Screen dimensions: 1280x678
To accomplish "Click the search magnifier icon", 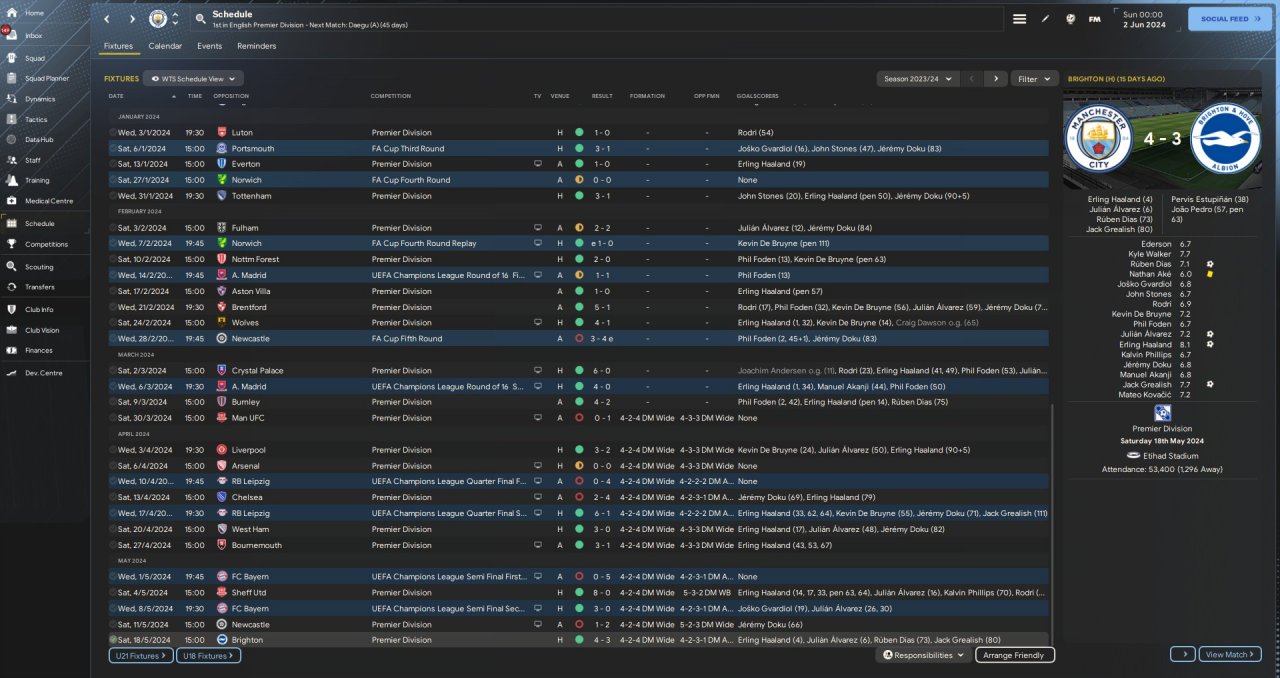I will click(200, 19).
